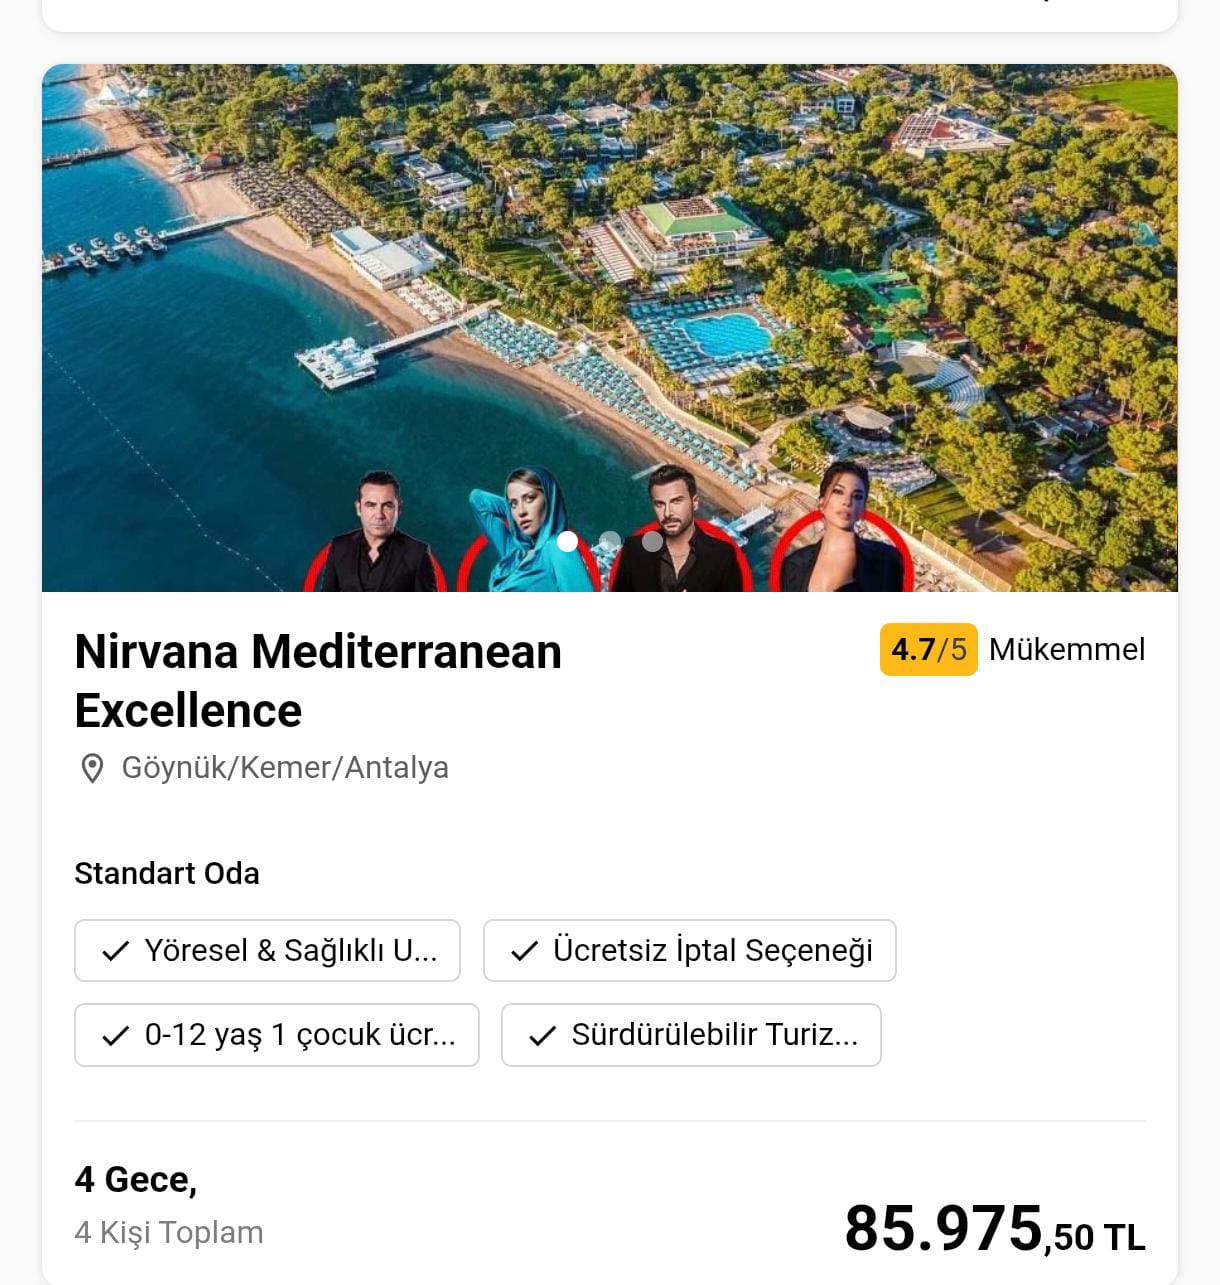Viewport: 1220px width, 1285px height.
Task: Click the Standart Oda room label
Action: [167, 873]
